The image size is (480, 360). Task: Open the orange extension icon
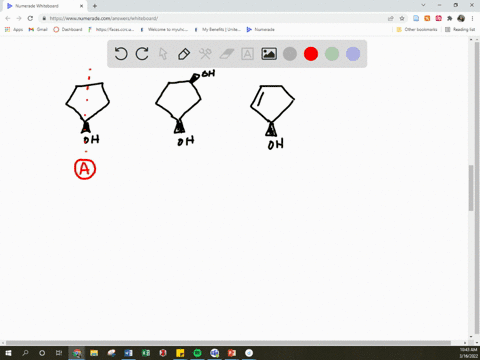427,18
